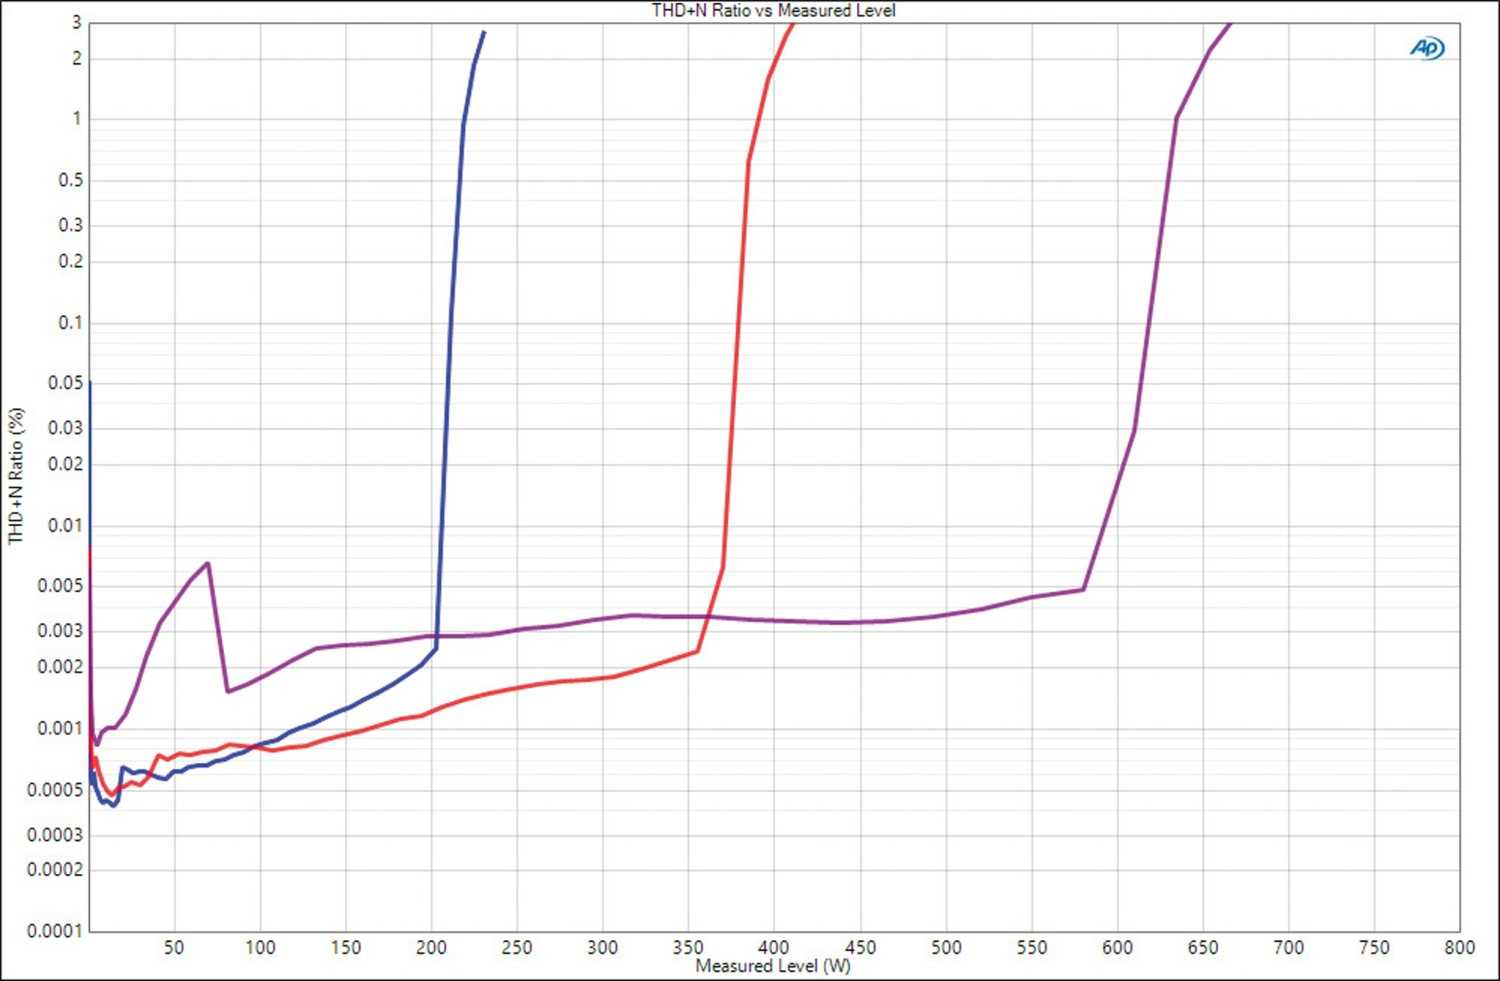The height and width of the screenshot is (981, 1500).
Task: Click the x-axis value 450
Action: click(x=860, y=947)
